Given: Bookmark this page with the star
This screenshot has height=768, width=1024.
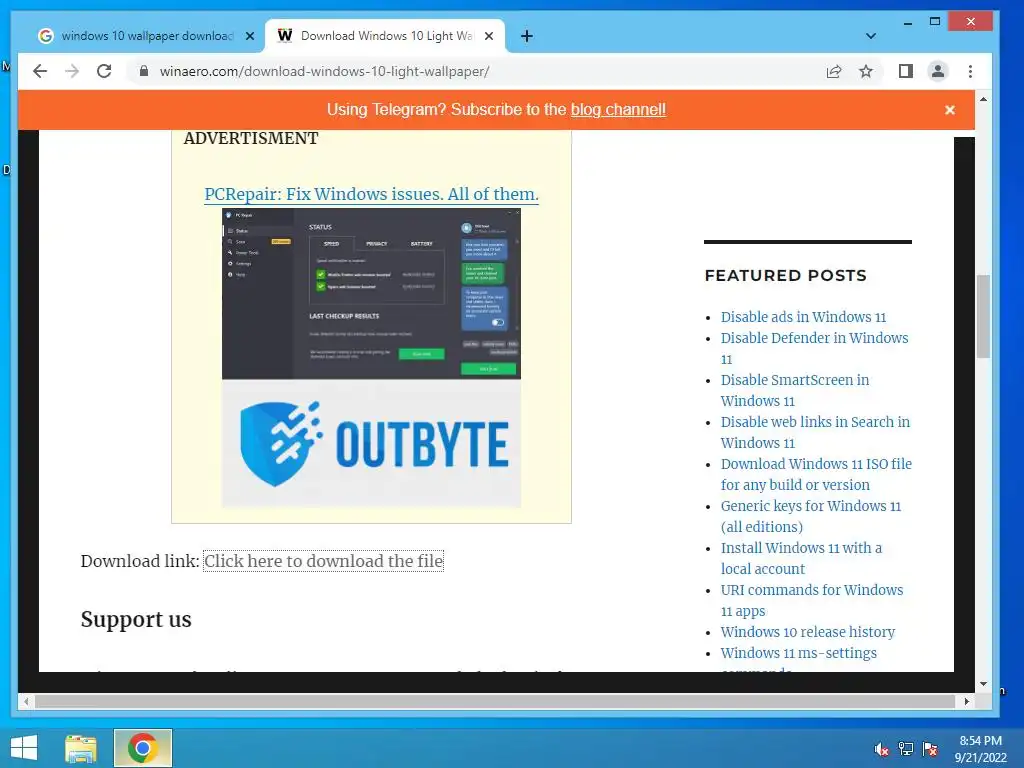Looking at the screenshot, I should point(866,71).
